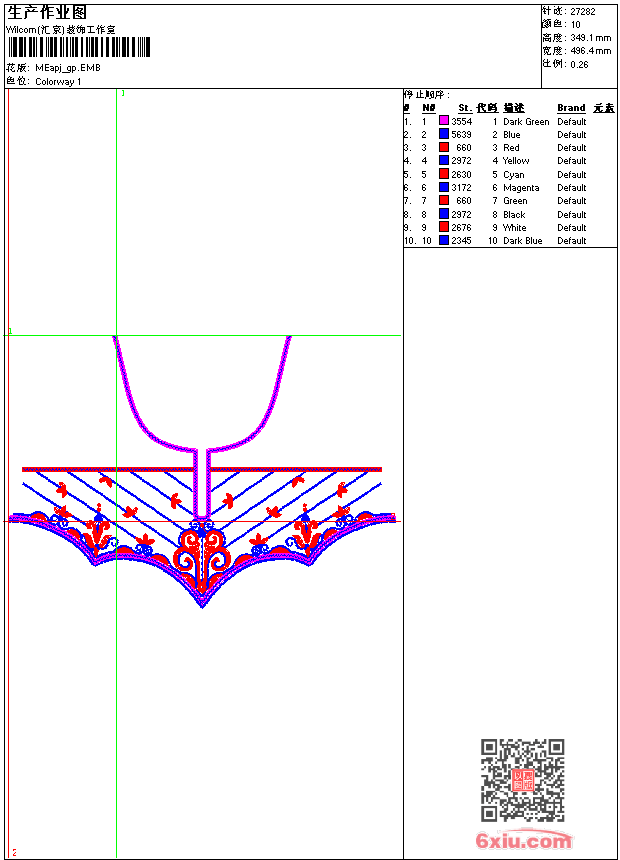
Task: Select the file name 'MEapj_gp.EMB'
Action: point(67,68)
